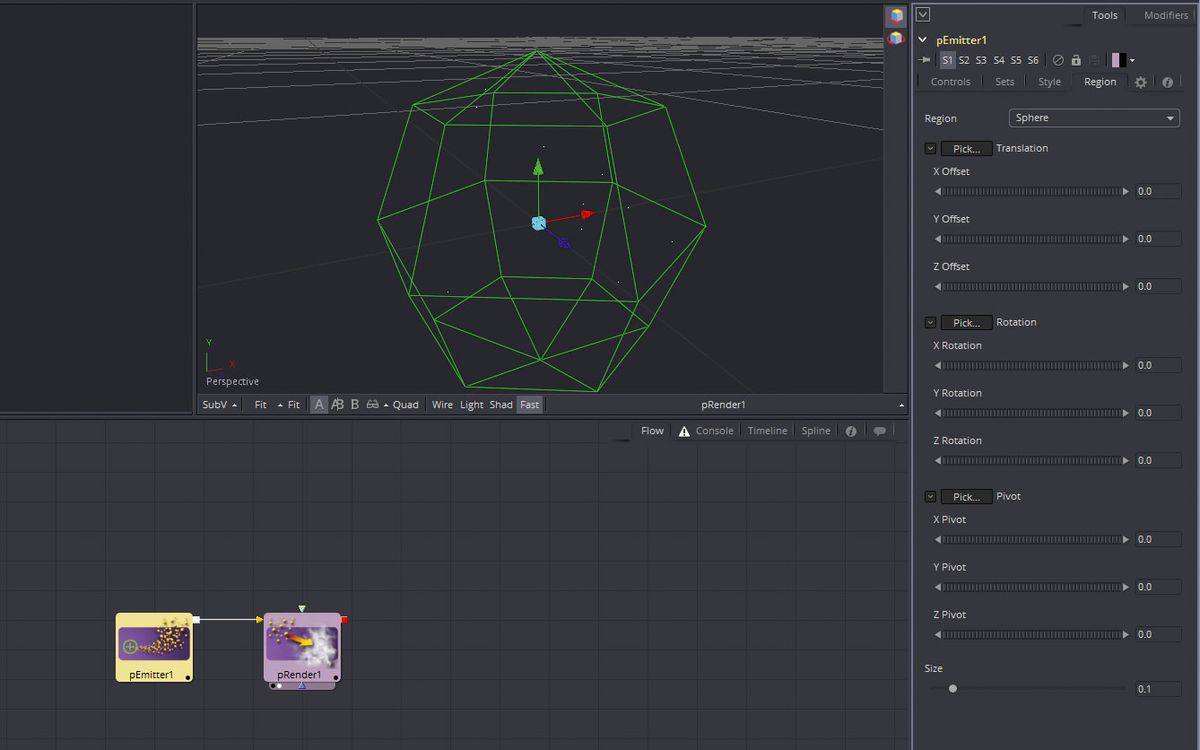Collapse the pEmitter1 header chevron

(922, 40)
